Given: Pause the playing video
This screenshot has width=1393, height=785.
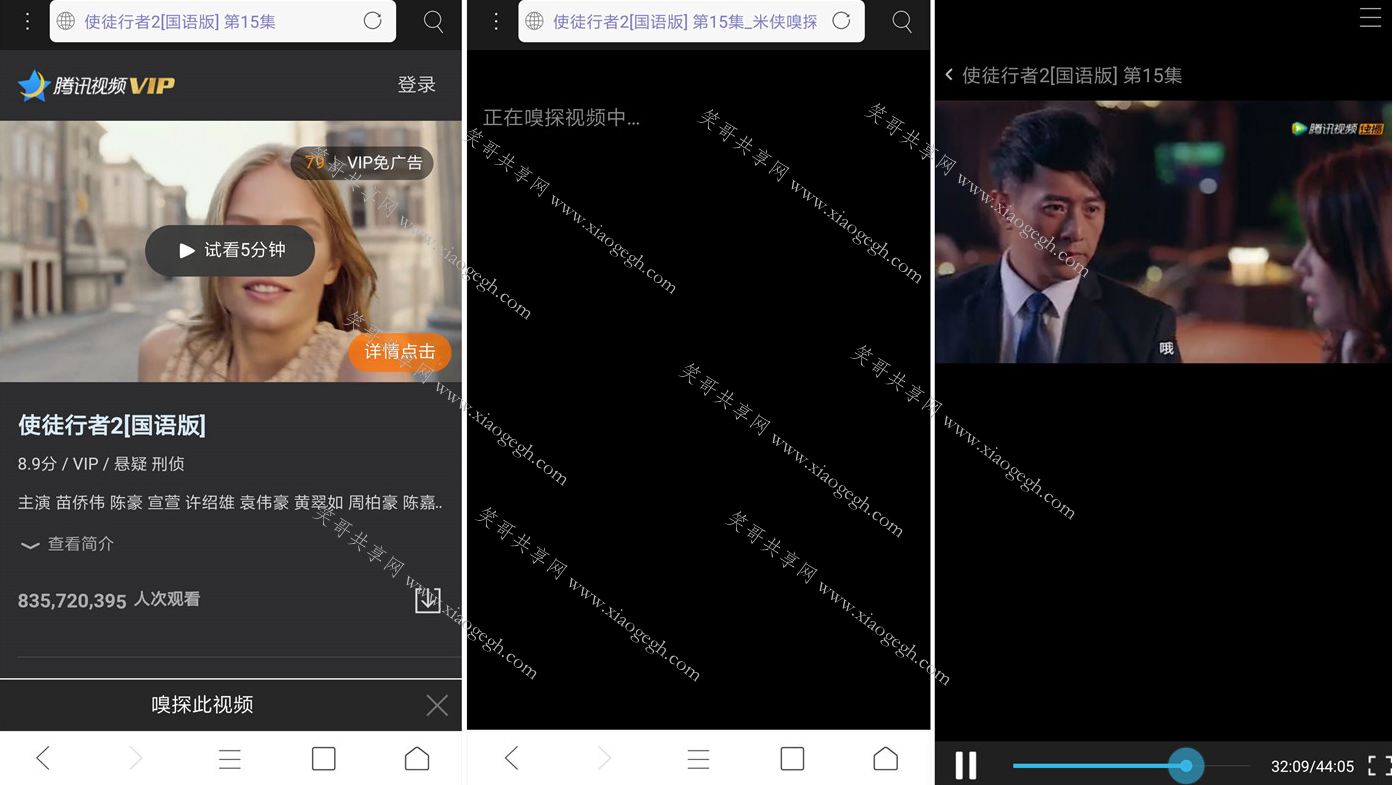Looking at the screenshot, I should (966, 766).
